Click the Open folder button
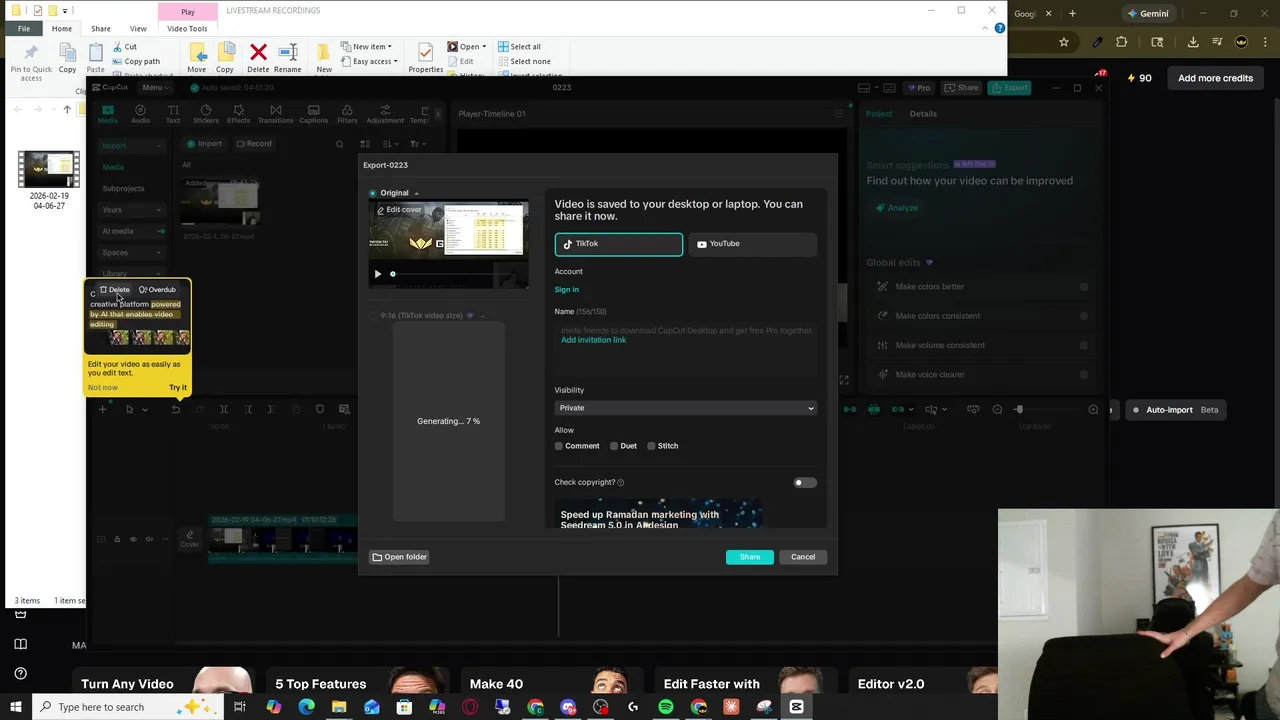This screenshot has width=1280, height=720. 399,557
